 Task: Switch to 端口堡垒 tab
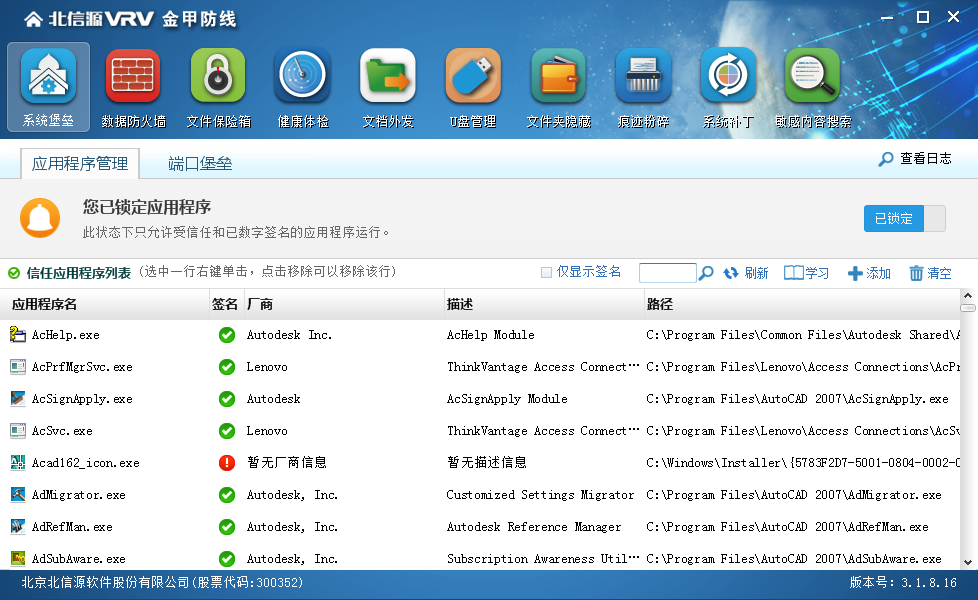[200, 163]
